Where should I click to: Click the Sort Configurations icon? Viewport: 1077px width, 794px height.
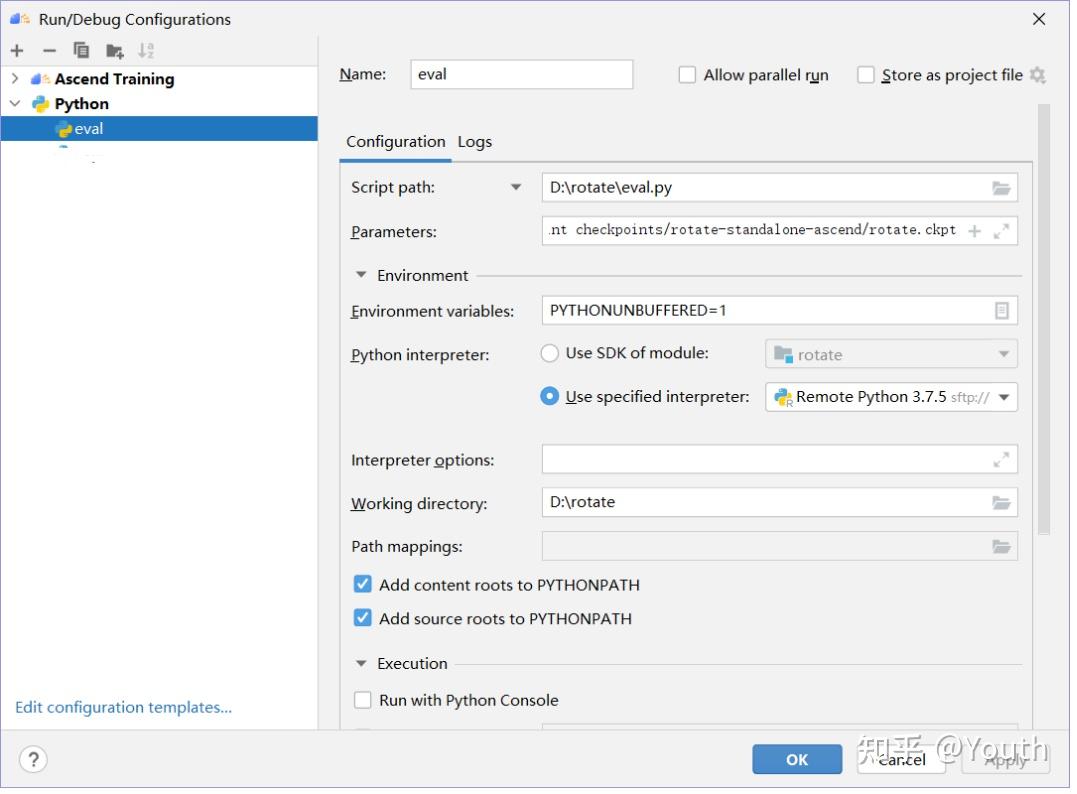146,51
